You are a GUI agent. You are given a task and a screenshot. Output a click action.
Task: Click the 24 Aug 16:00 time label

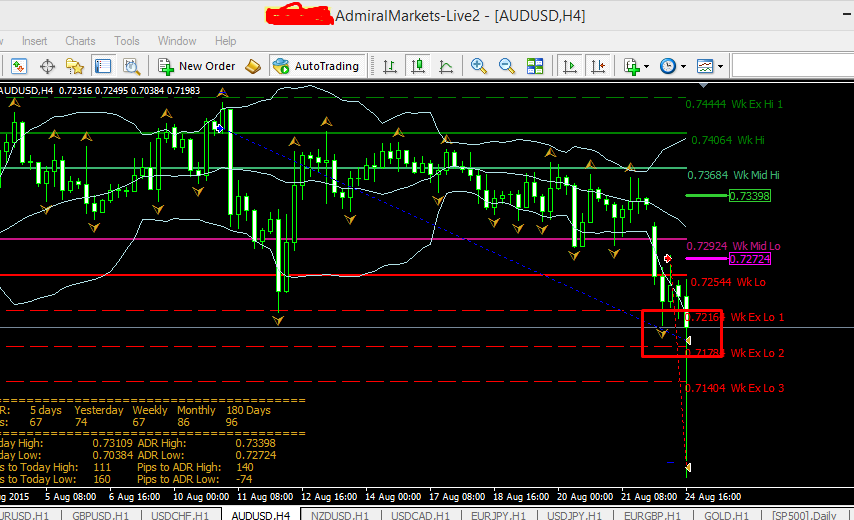[713, 497]
